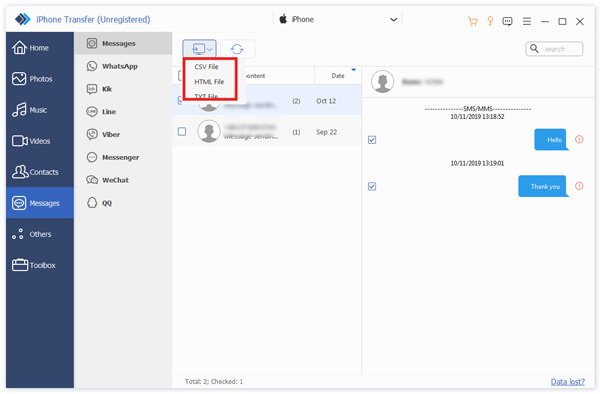Click the 10/11/2019 13:19:01 timestamp

(477, 163)
